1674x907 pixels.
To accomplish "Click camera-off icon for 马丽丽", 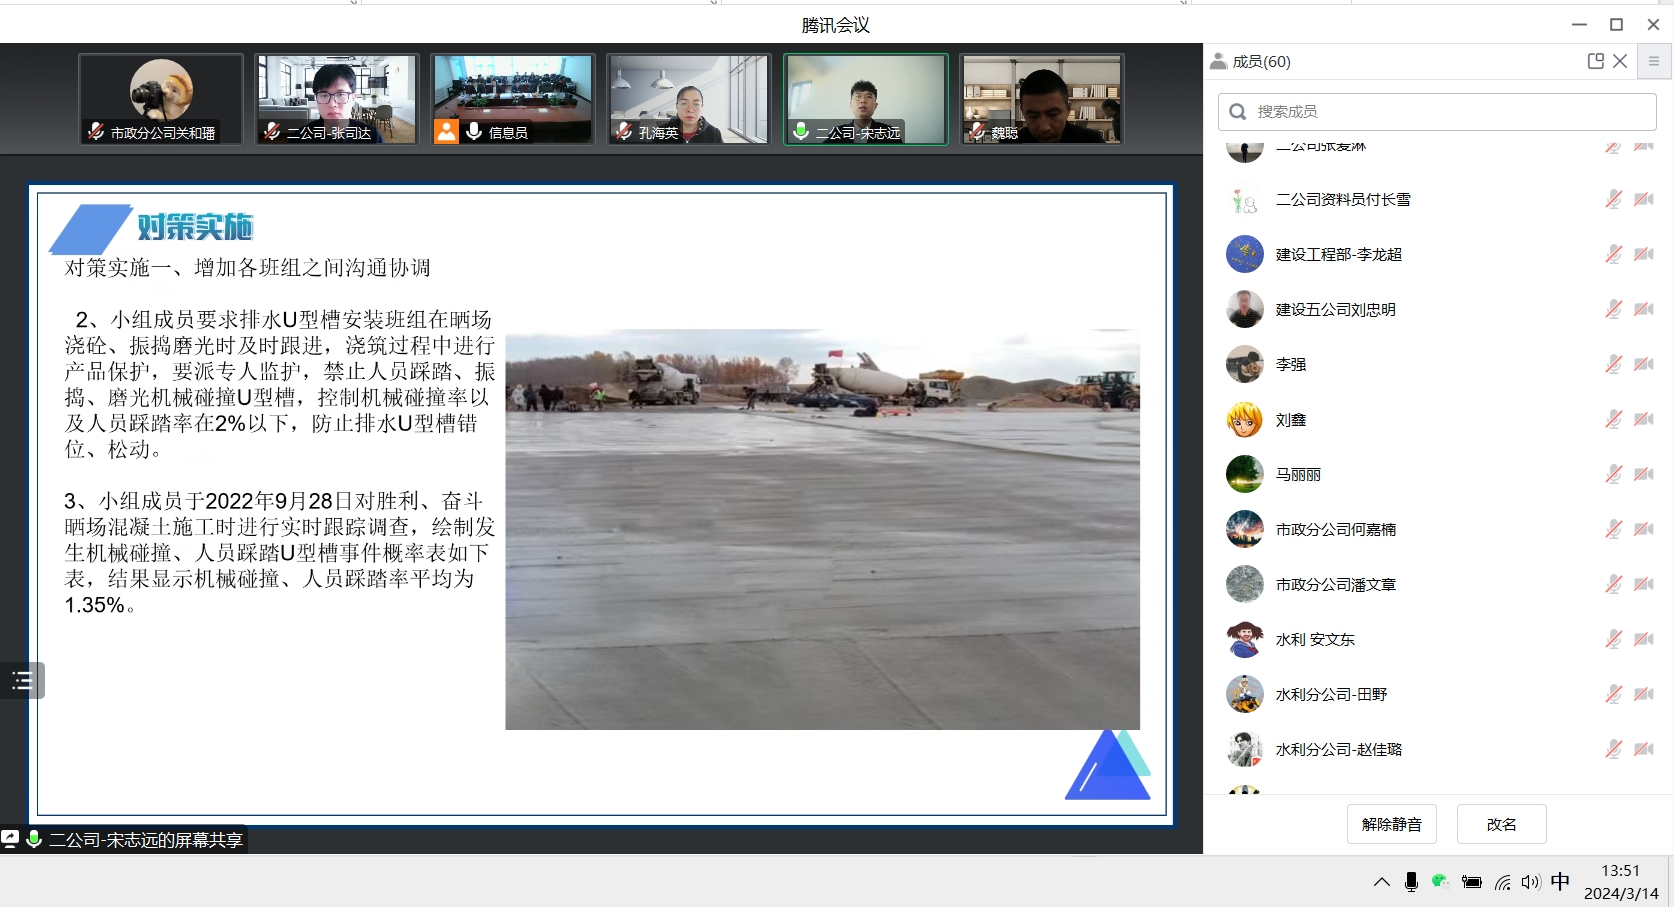I will (x=1644, y=474).
